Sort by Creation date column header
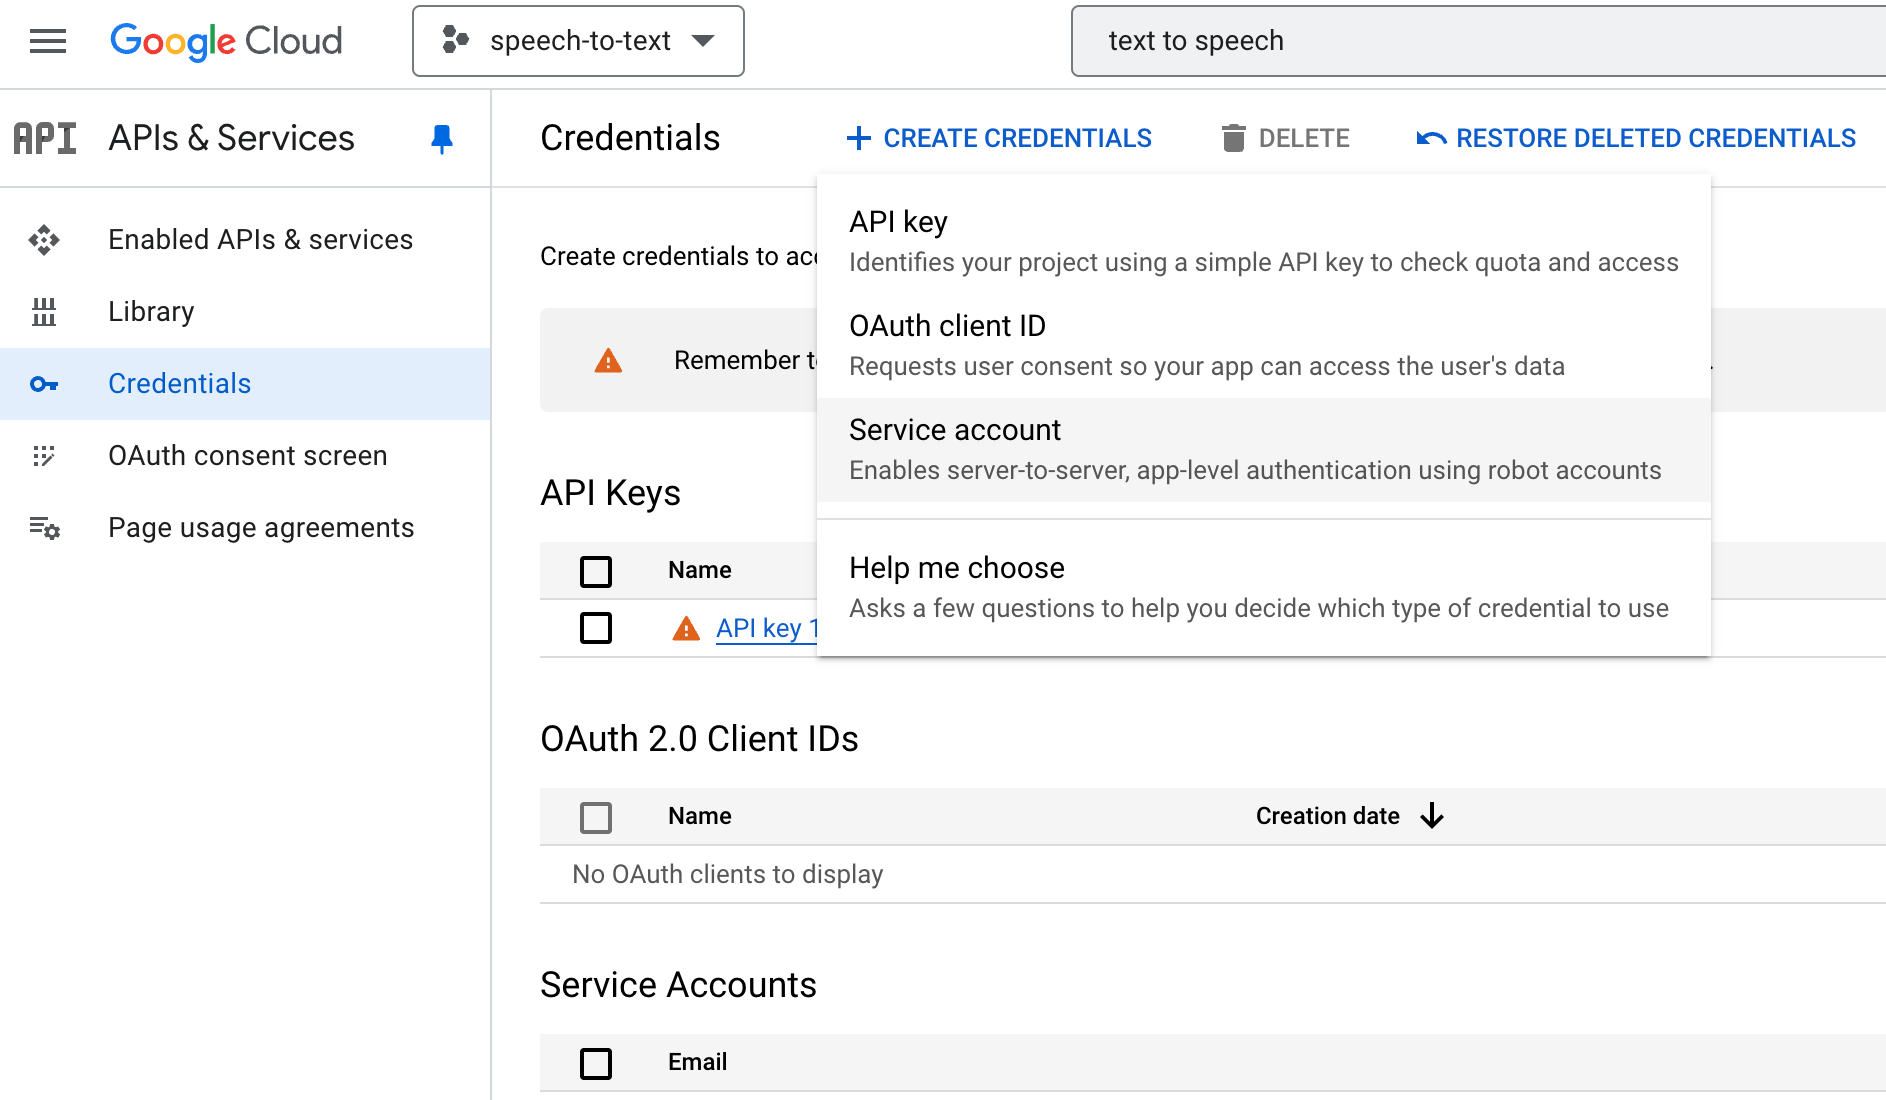This screenshot has height=1100, width=1886. coord(1327,816)
